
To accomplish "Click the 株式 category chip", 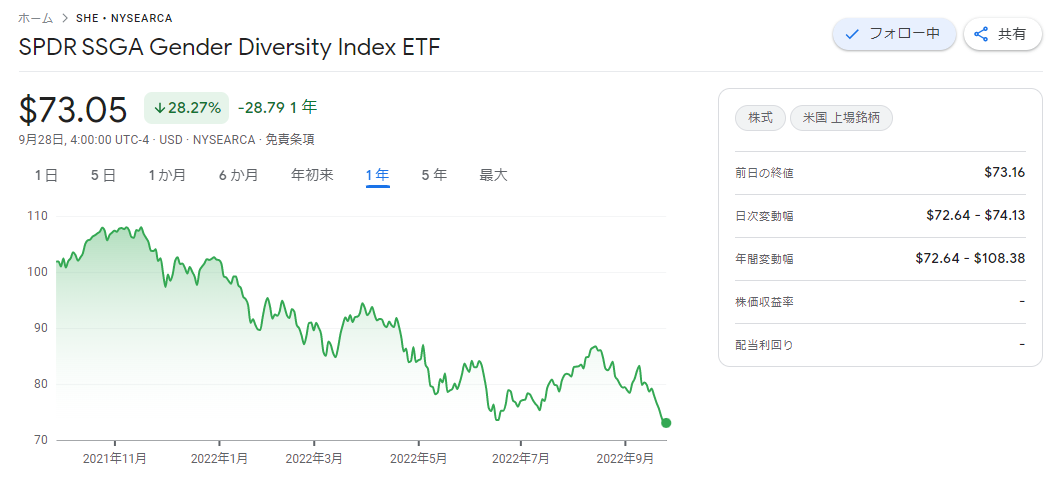I will [x=760, y=118].
